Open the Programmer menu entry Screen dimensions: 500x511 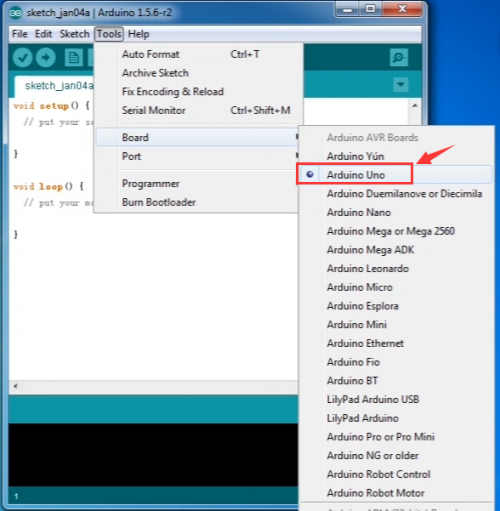[x=197, y=183]
